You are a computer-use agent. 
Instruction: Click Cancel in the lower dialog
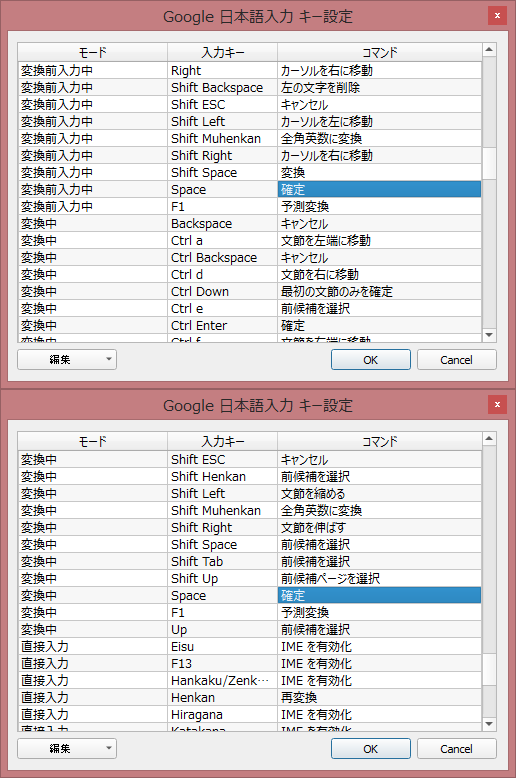tap(456, 749)
